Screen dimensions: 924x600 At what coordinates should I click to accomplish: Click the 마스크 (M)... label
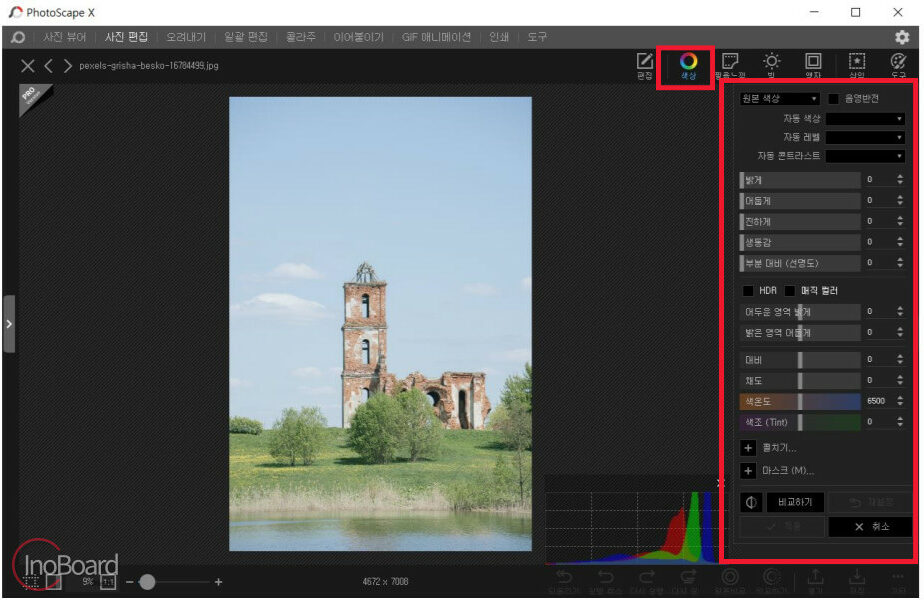pos(788,470)
